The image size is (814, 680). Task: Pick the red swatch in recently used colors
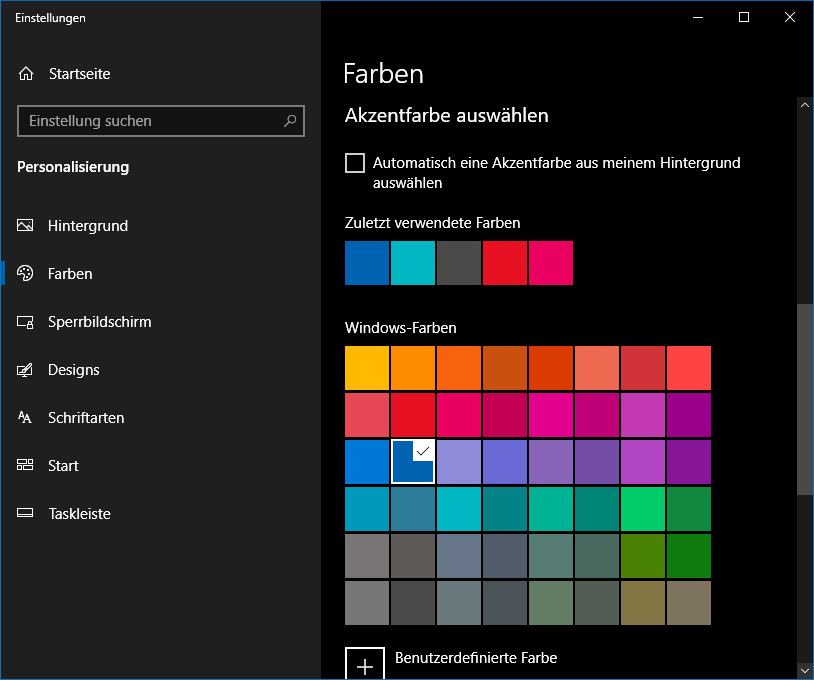505,263
